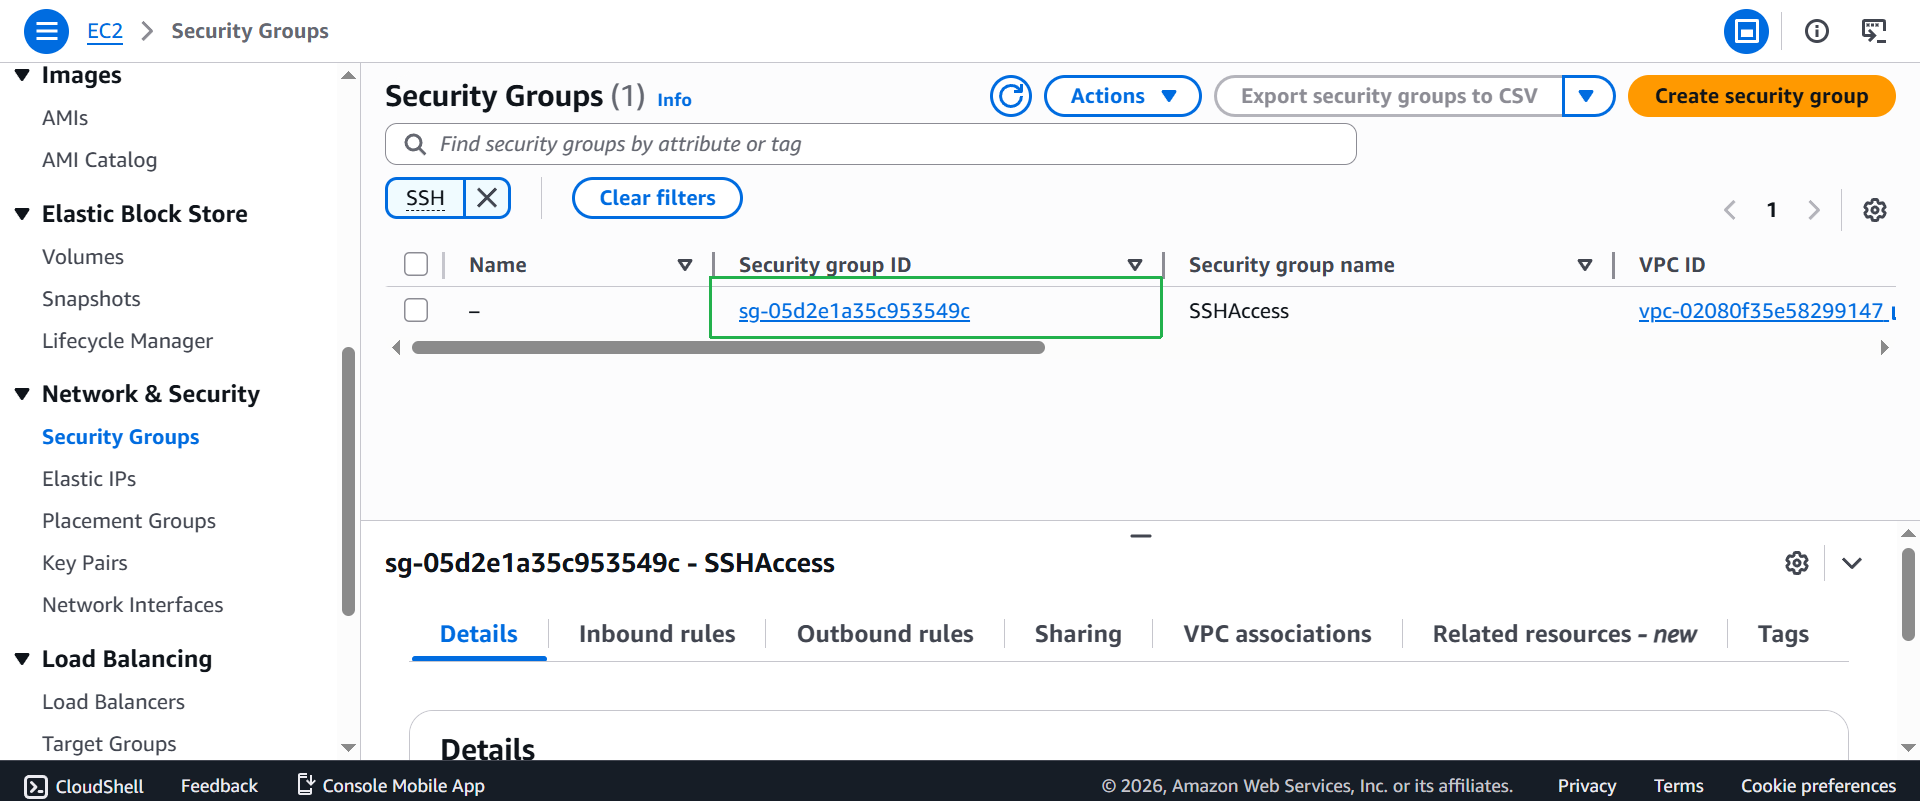The height and width of the screenshot is (801, 1920).
Task: Open Security Groups in the sidebar
Action: [x=120, y=437]
